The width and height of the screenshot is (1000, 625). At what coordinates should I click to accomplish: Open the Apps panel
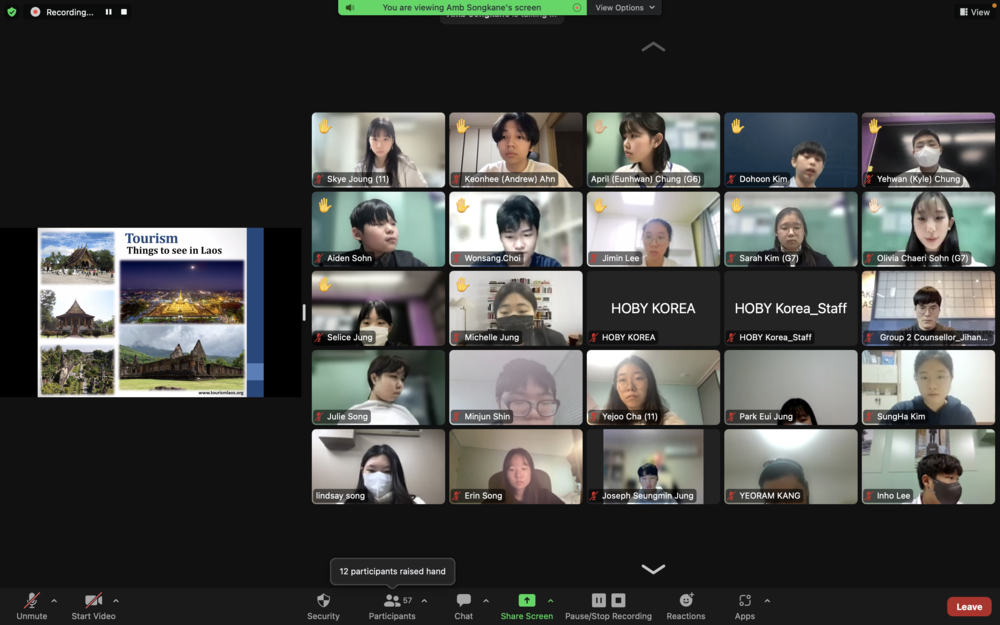click(x=744, y=607)
